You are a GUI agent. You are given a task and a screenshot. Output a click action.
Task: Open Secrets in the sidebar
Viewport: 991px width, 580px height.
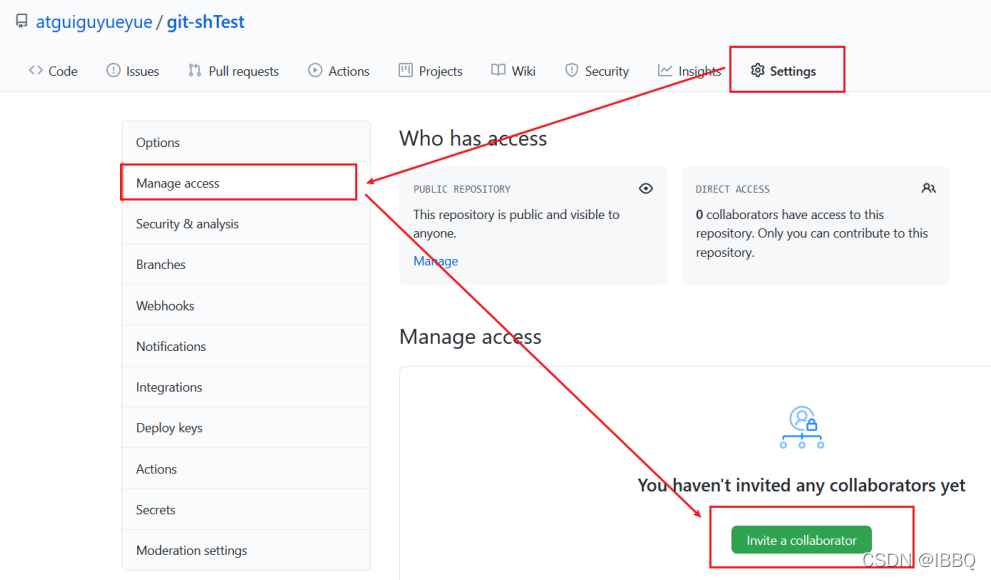point(246,509)
